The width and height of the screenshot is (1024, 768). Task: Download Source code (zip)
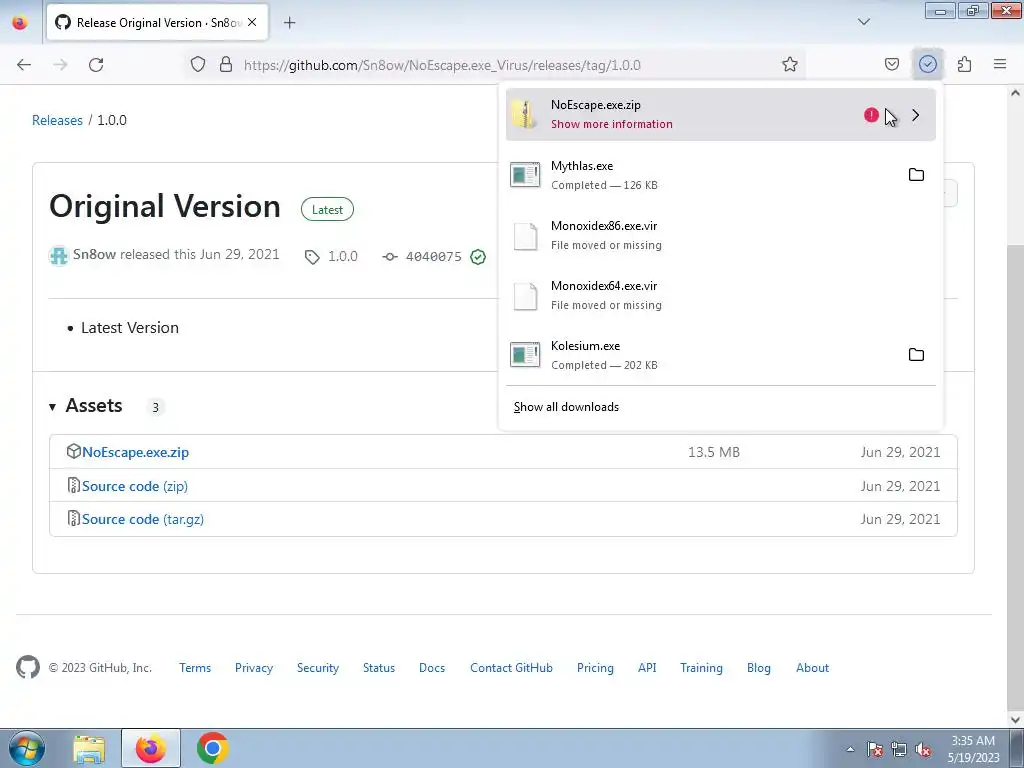[135, 486]
